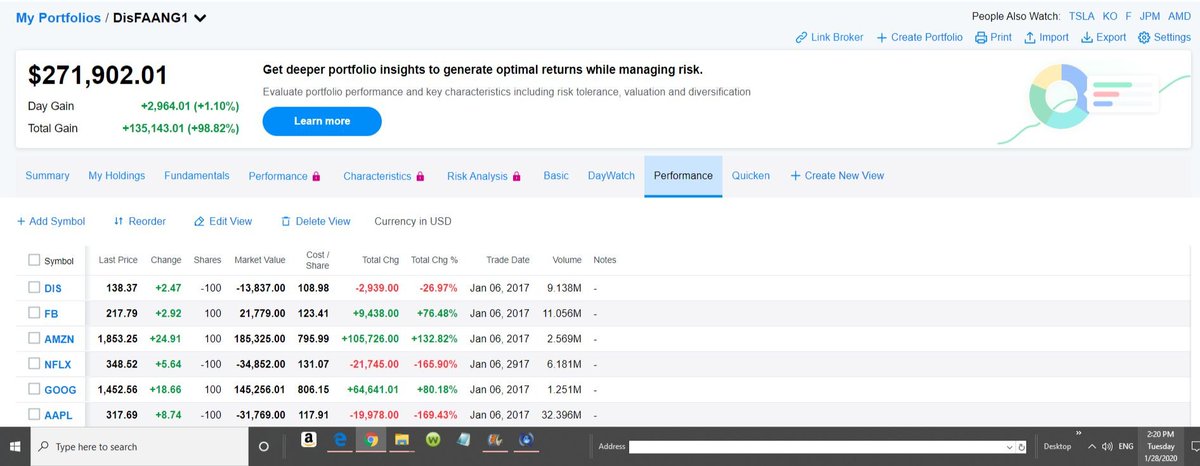Click the Edit View pencil icon
Screen dimensions: 1200x466
[x=199, y=221]
